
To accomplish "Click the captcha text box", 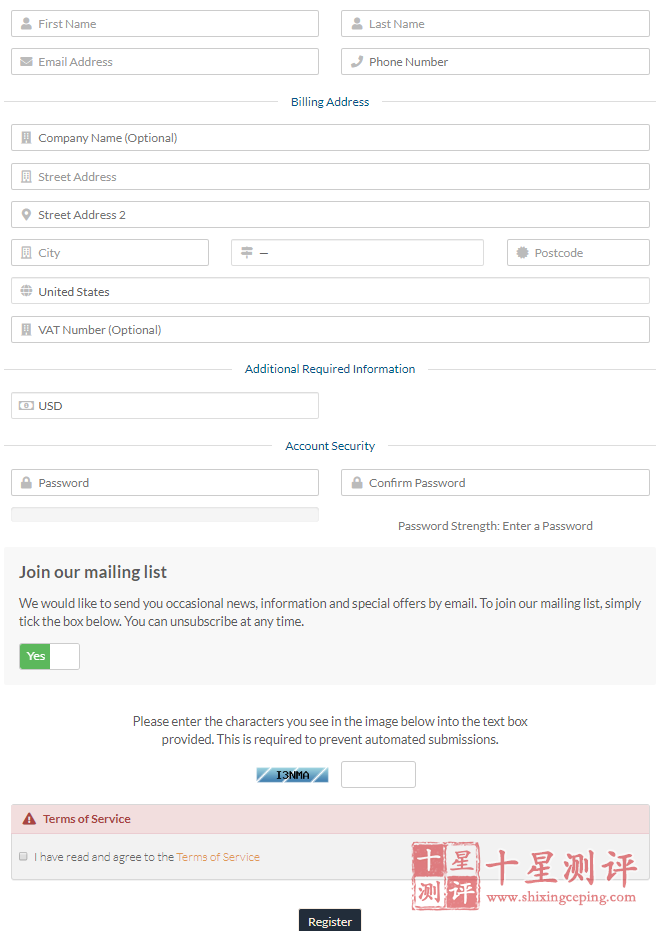I will tap(378, 774).
